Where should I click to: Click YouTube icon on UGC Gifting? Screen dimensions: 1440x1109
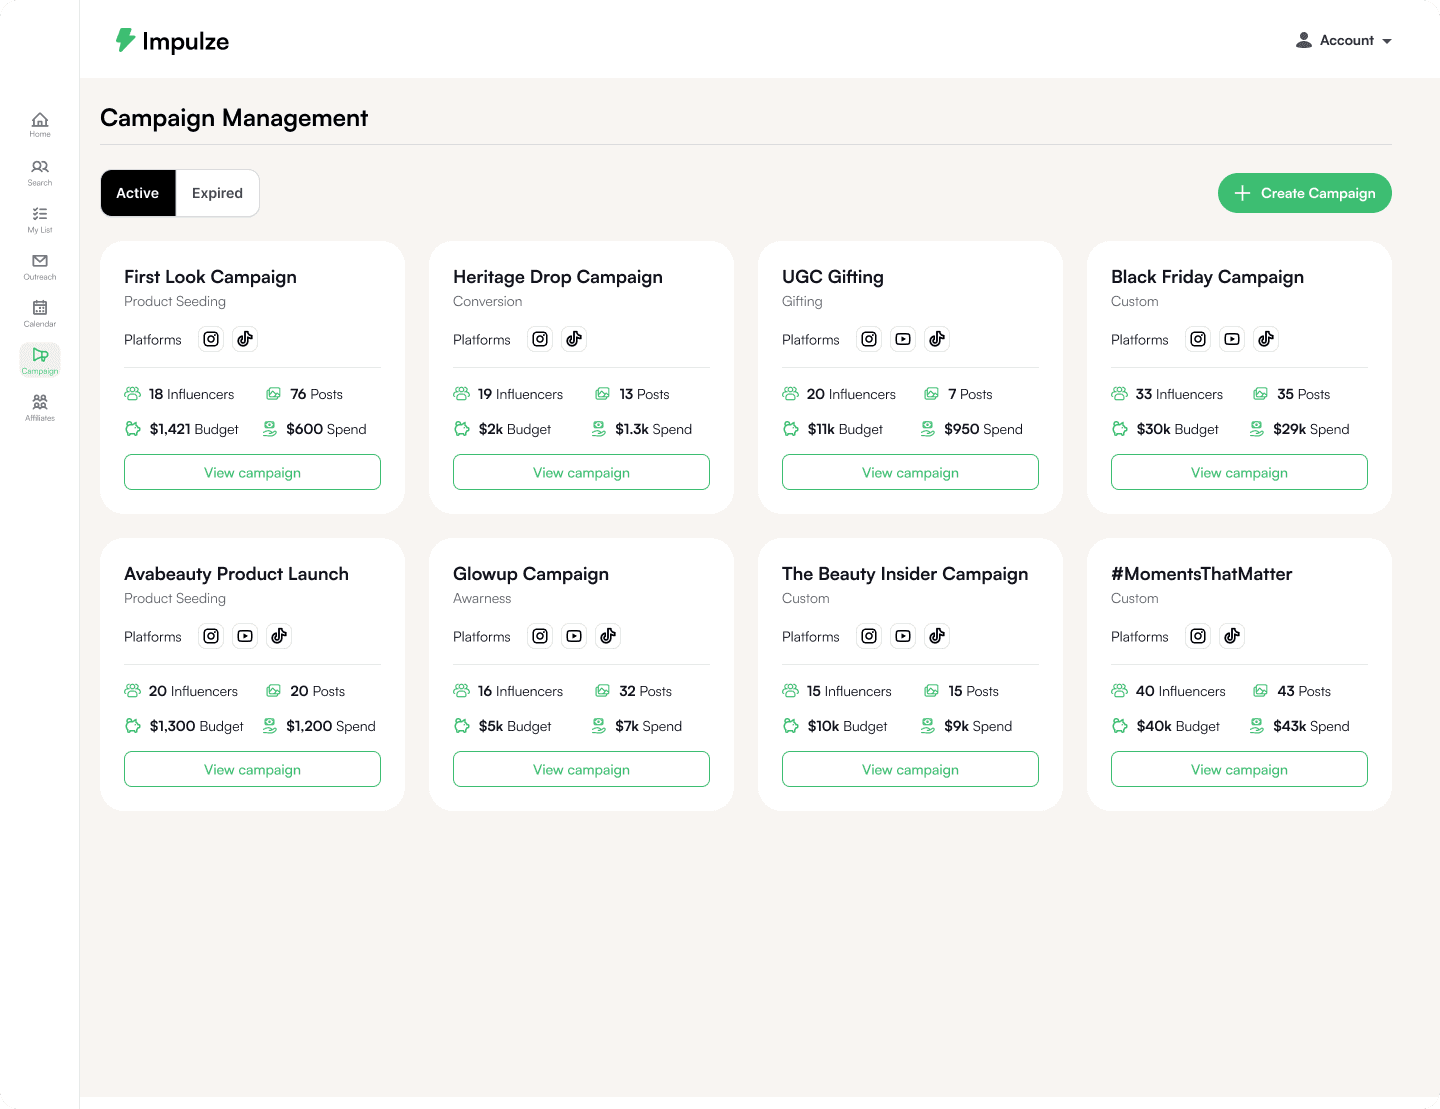[903, 339]
